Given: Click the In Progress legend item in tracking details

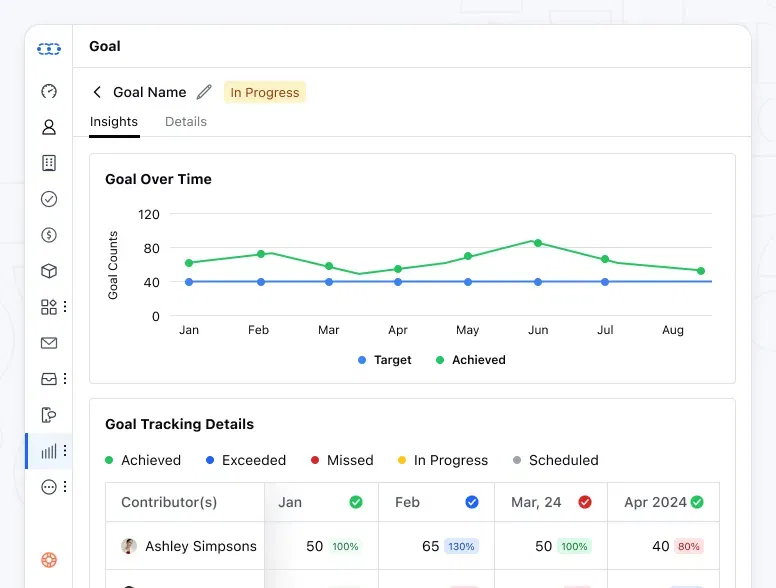Looking at the screenshot, I should pyautogui.click(x=443, y=460).
